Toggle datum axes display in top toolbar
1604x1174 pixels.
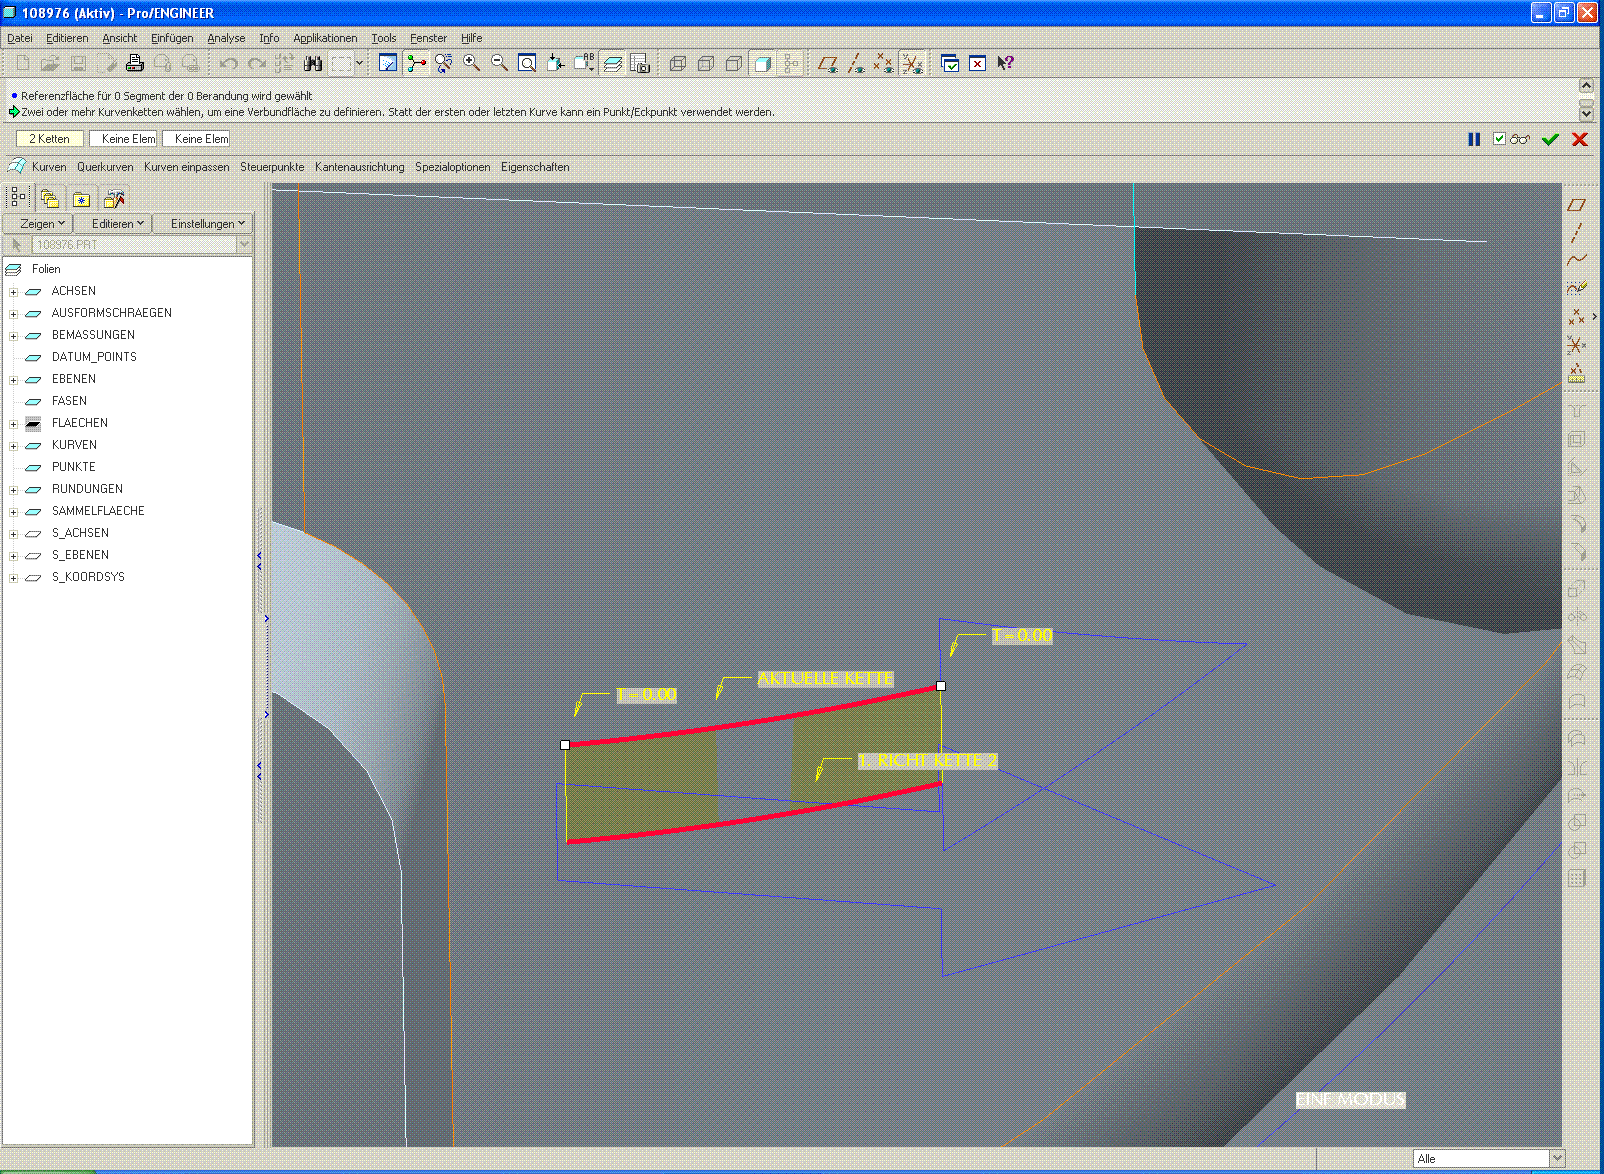tap(856, 63)
